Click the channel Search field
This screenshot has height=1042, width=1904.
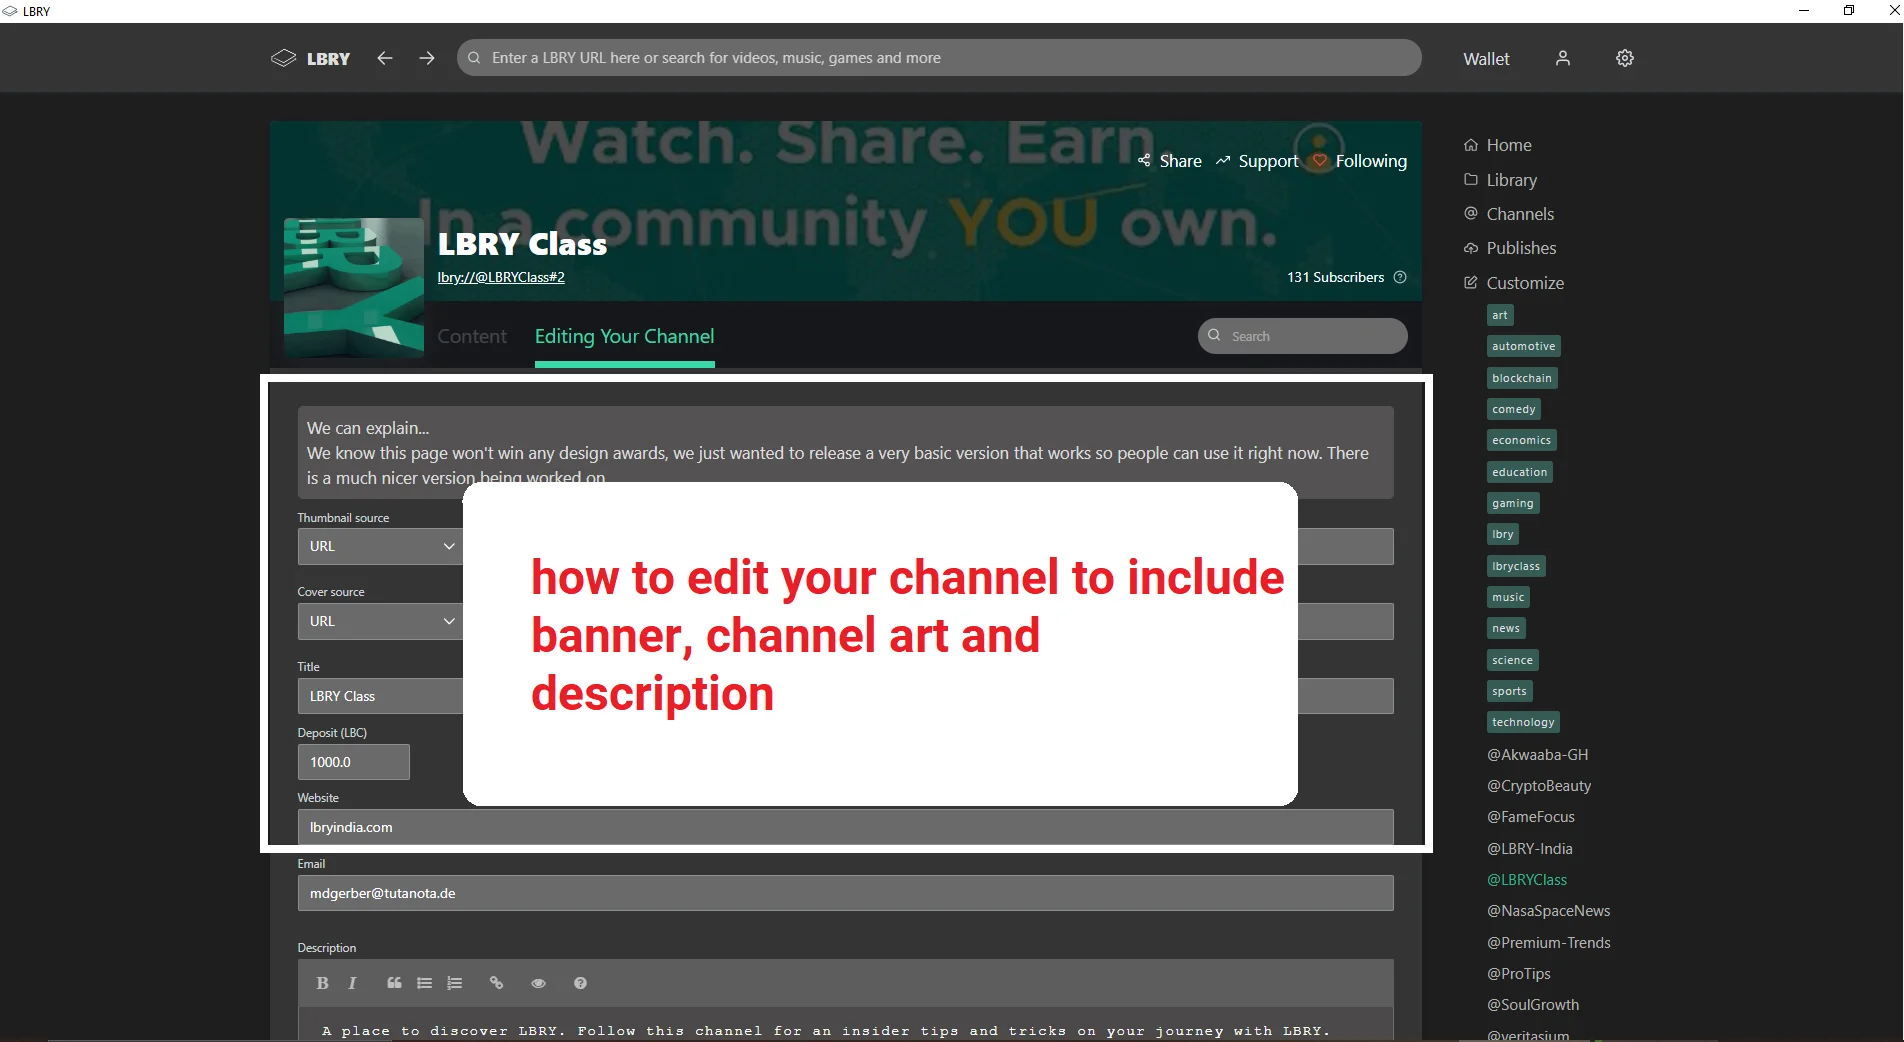tap(1303, 336)
